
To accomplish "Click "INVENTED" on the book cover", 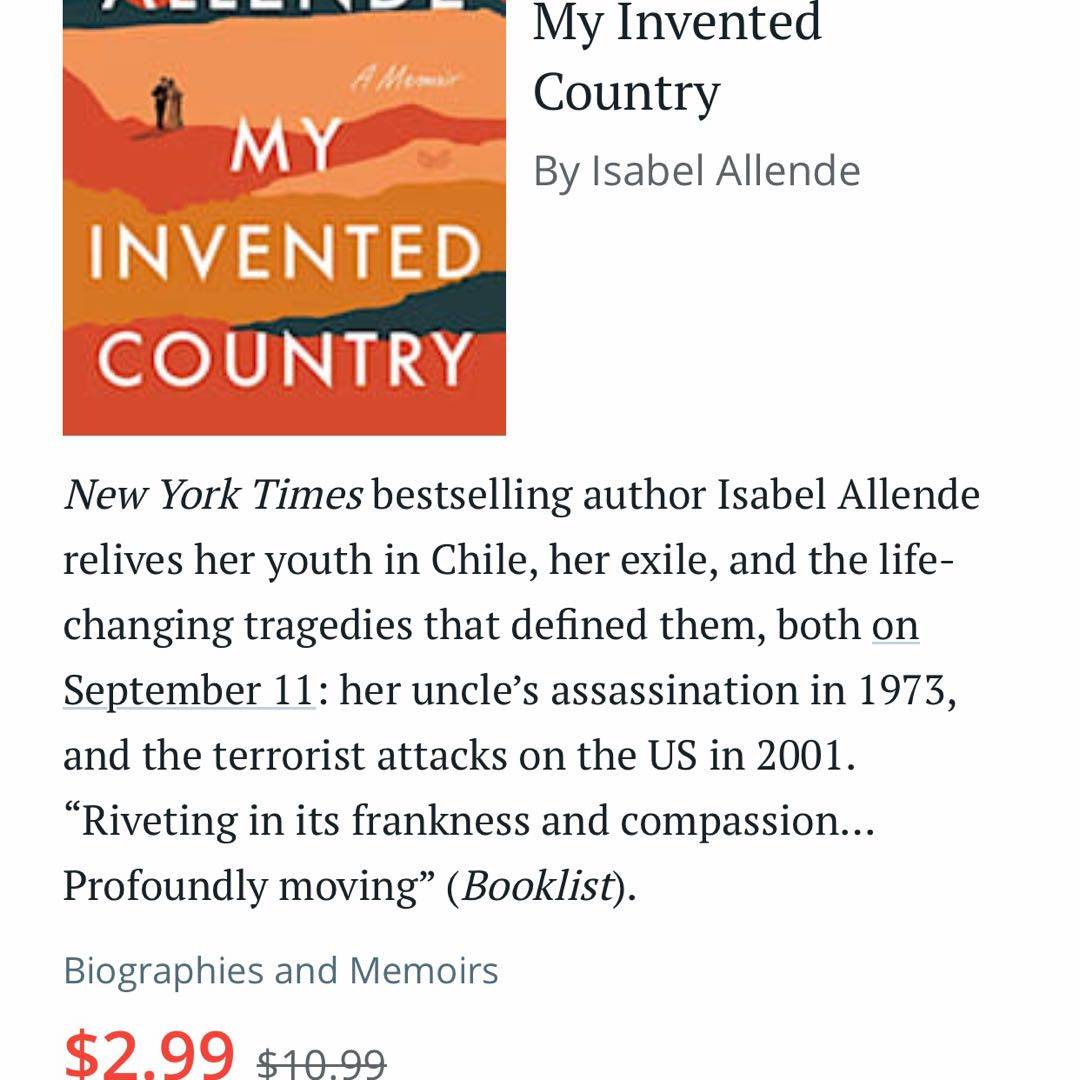I will point(284,254).
